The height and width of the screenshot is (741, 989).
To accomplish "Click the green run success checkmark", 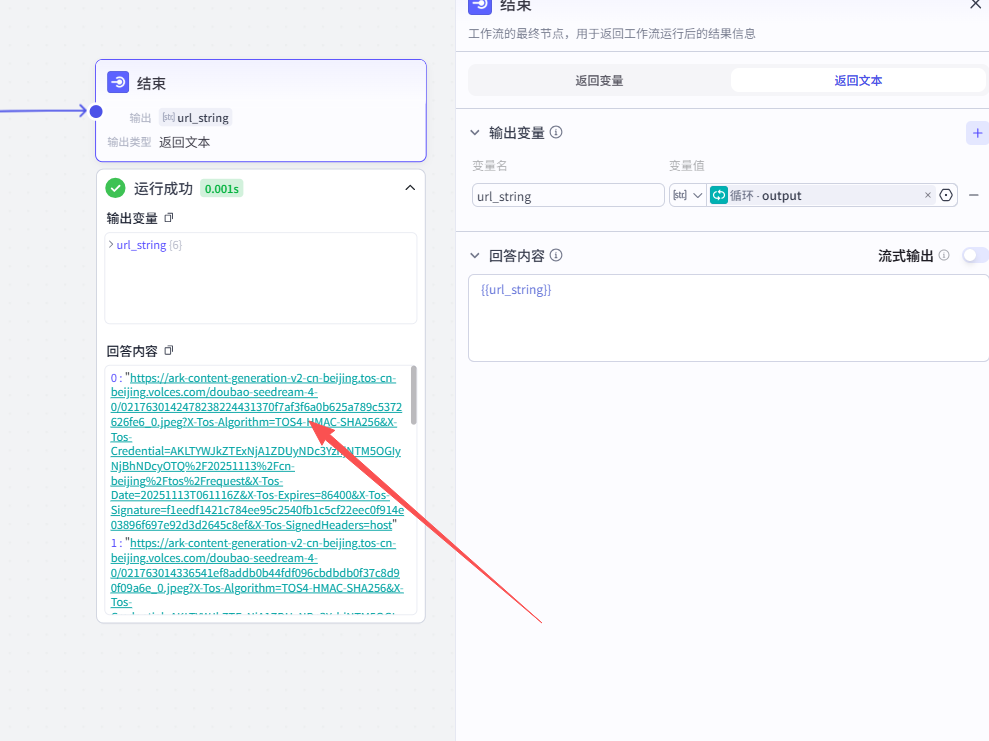I will pos(116,188).
